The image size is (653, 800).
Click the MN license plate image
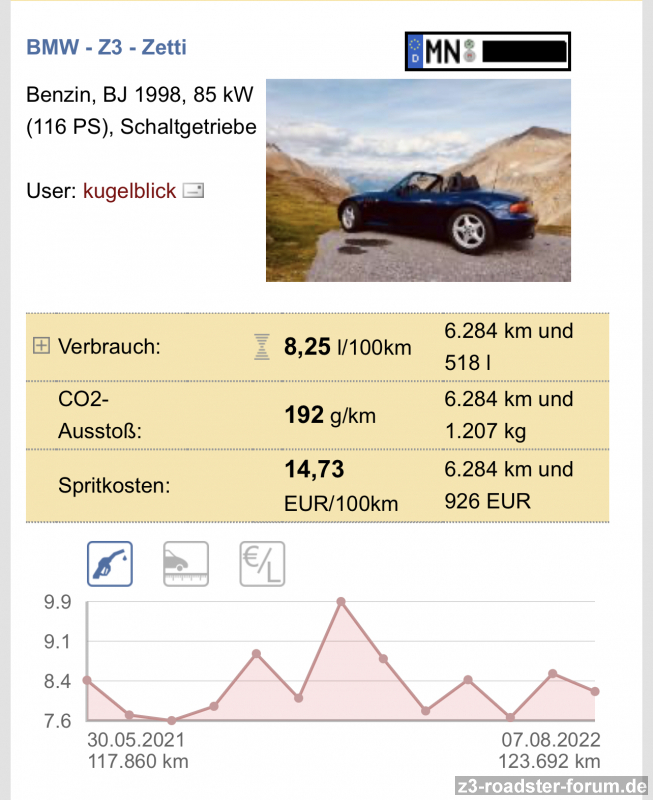click(x=488, y=51)
